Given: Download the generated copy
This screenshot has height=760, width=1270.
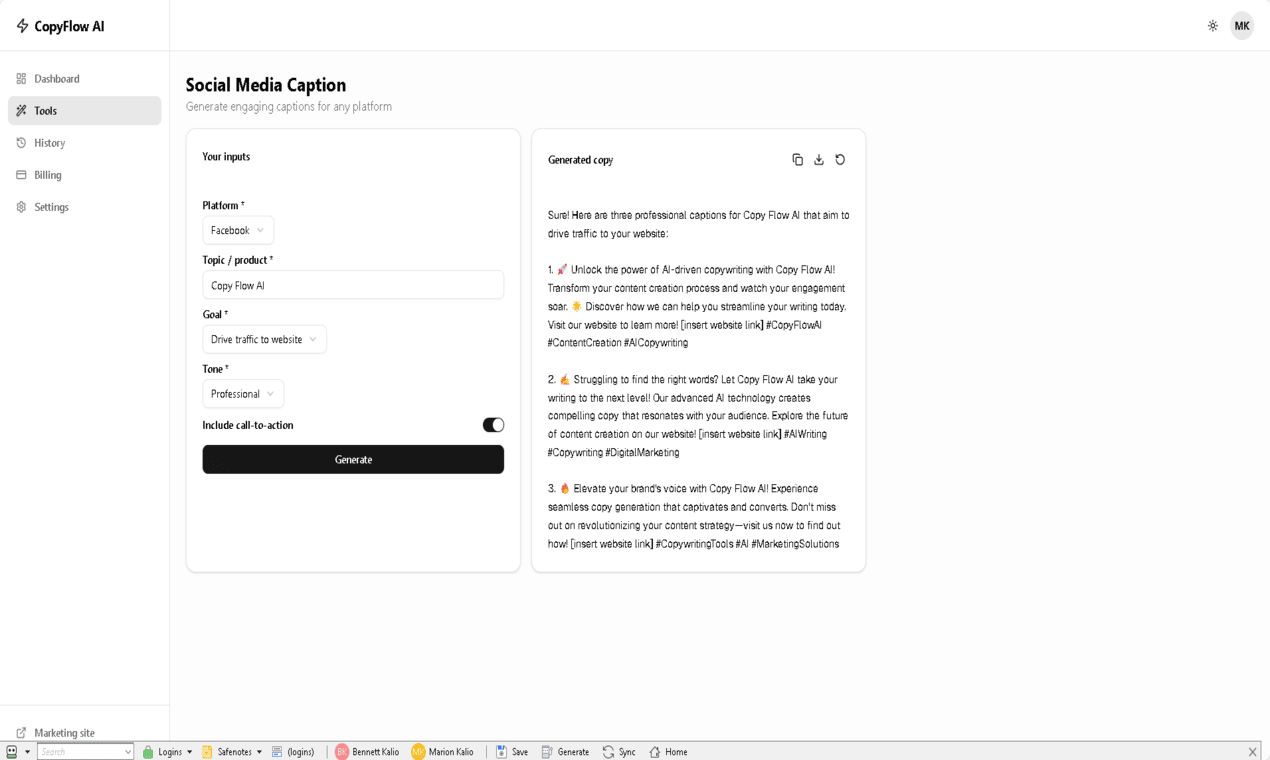Looking at the screenshot, I should [818, 159].
